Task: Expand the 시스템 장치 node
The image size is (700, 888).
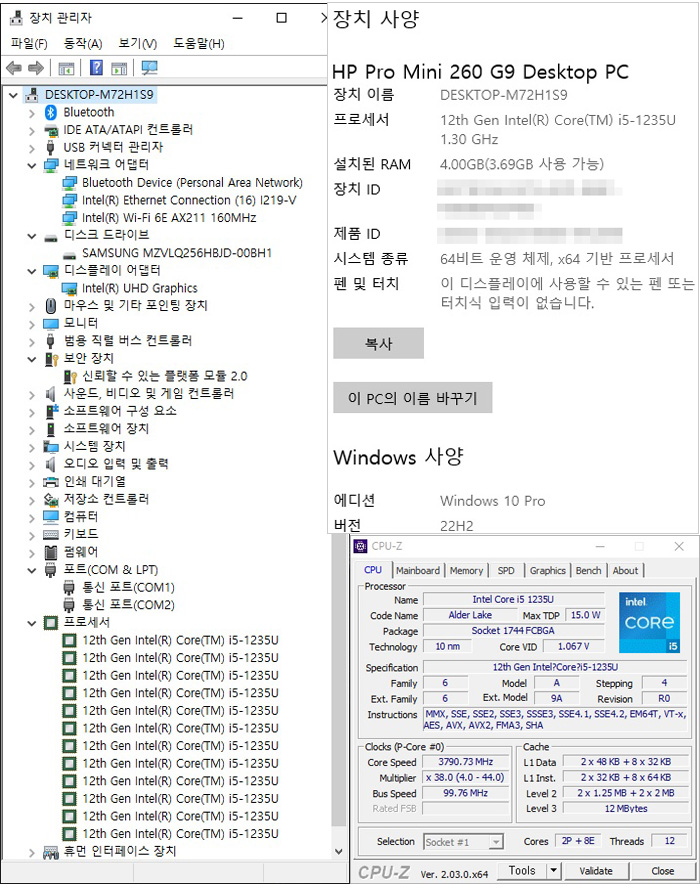Action: (x=32, y=447)
